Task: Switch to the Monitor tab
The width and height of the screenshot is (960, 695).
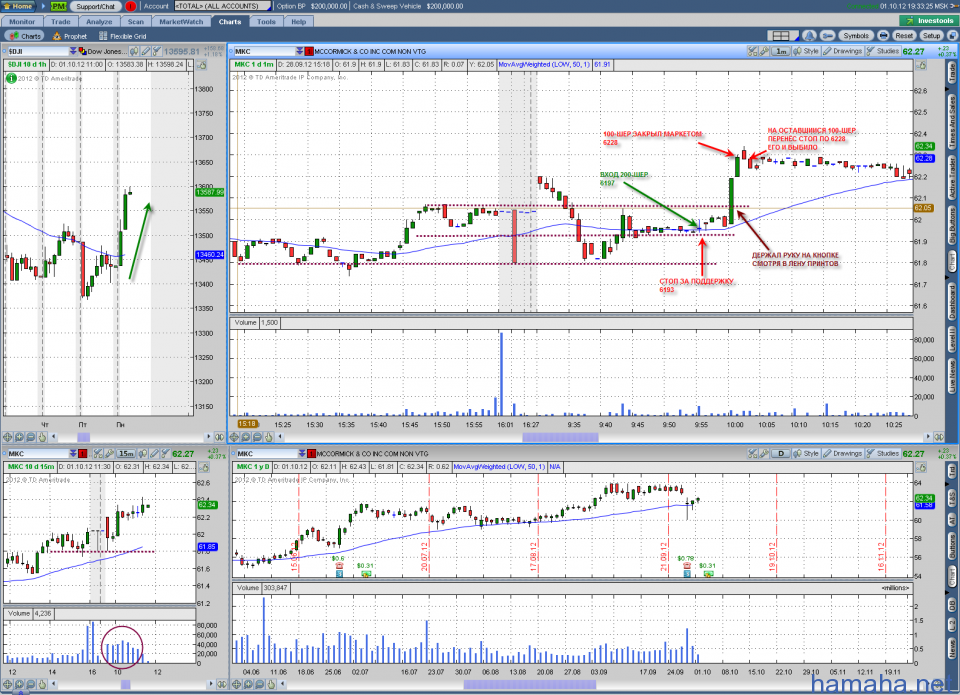Action: coord(22,21)
